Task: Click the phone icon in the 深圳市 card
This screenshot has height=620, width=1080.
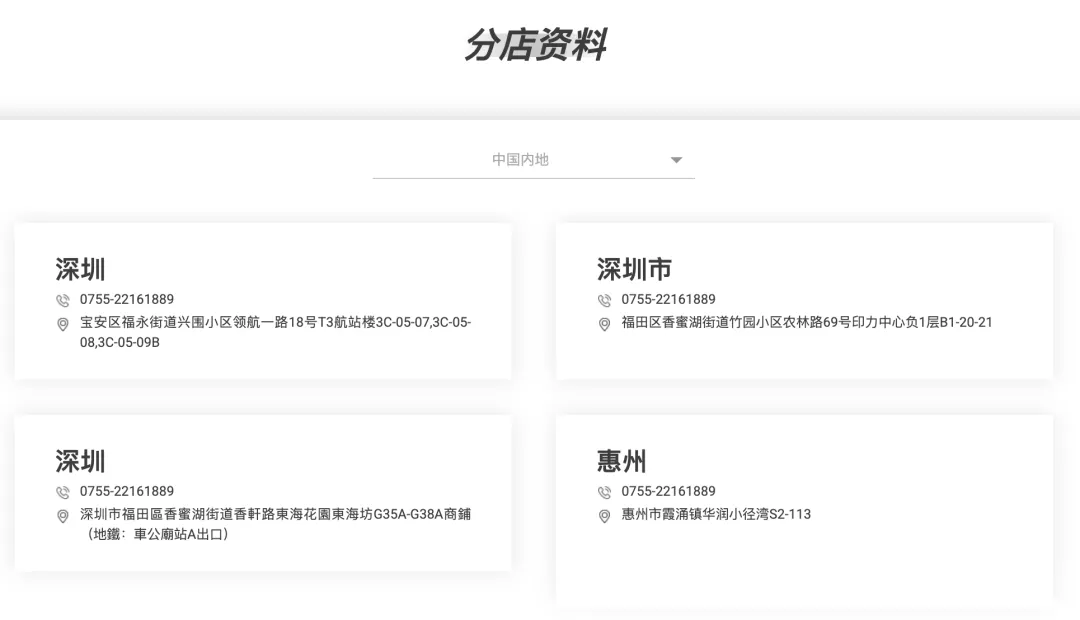Action: 604,300
